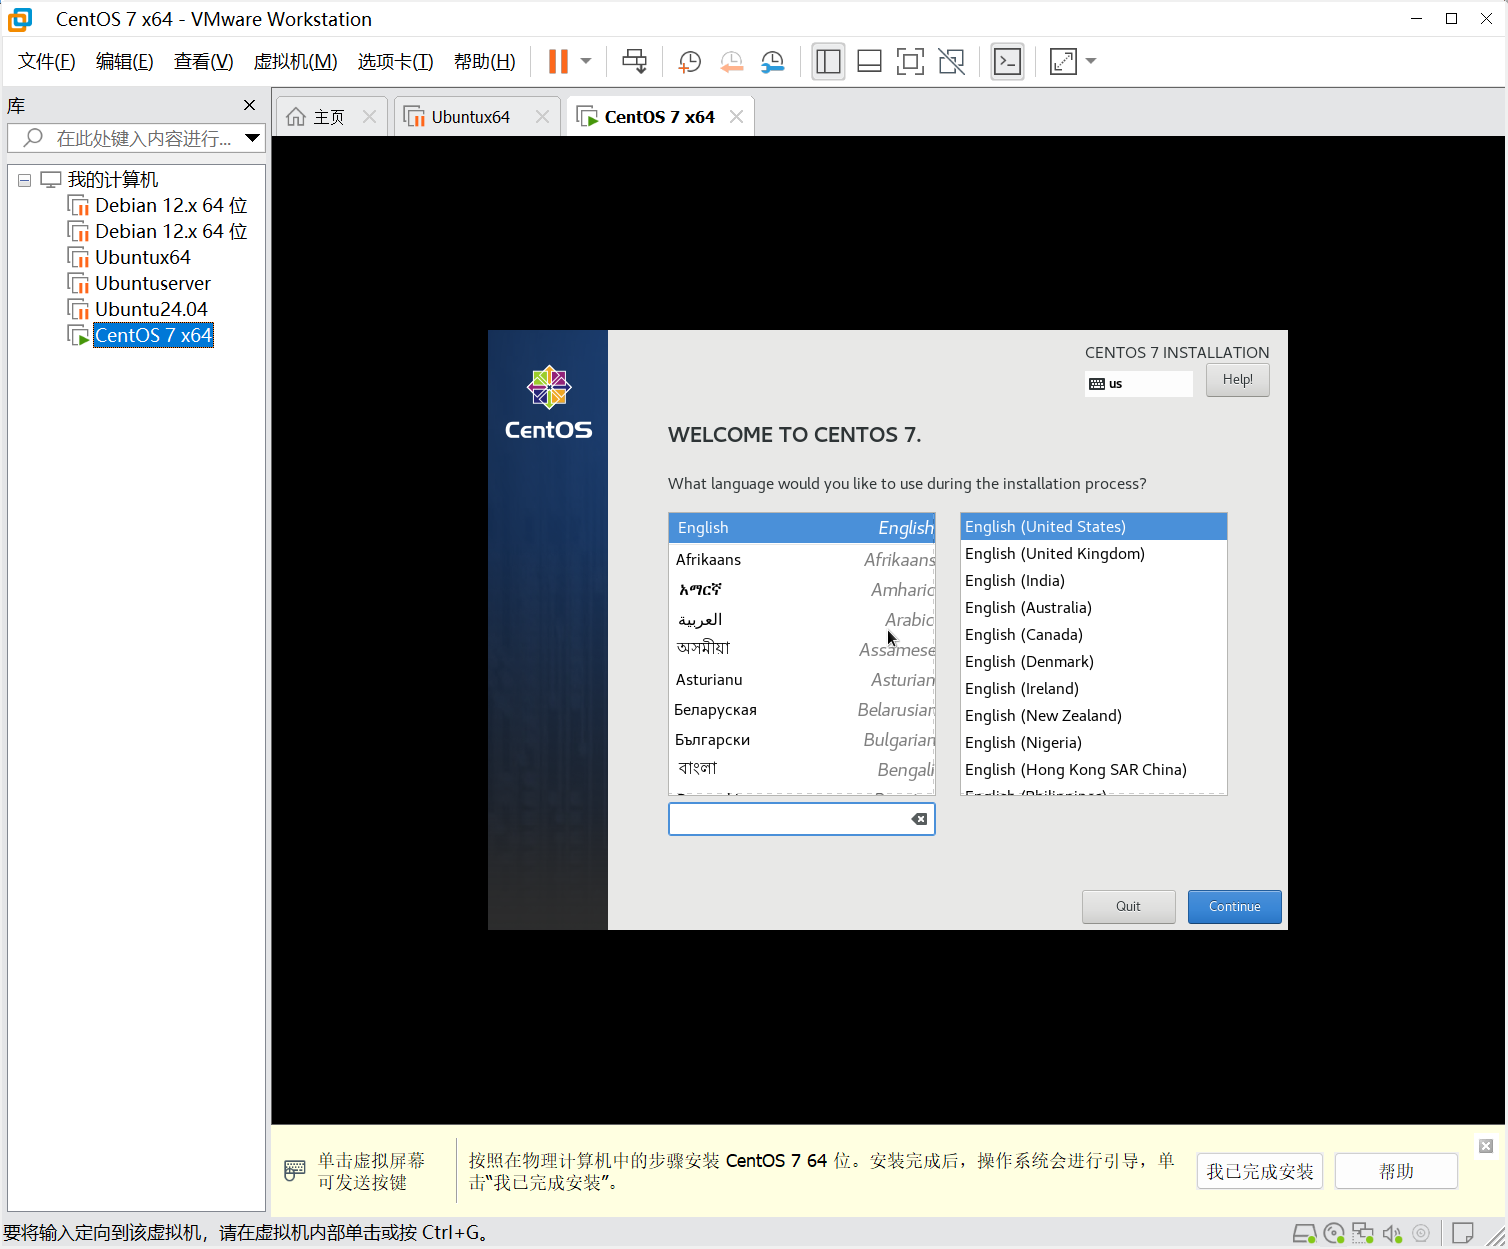Open the 查看 menu

tap(203, 61)
